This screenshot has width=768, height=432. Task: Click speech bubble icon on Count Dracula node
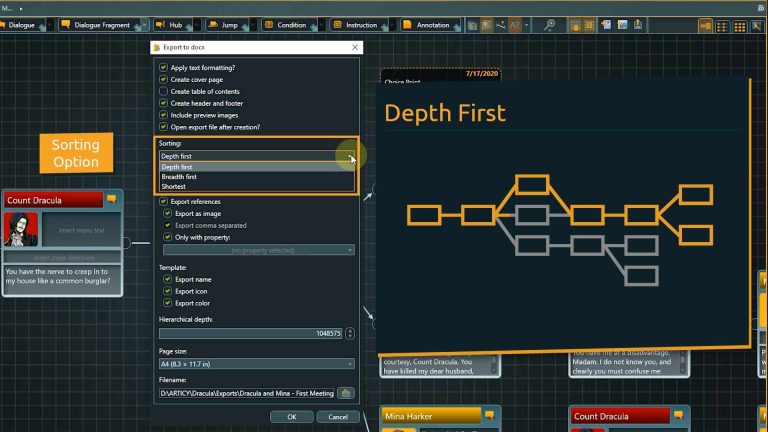pos(112,199)
